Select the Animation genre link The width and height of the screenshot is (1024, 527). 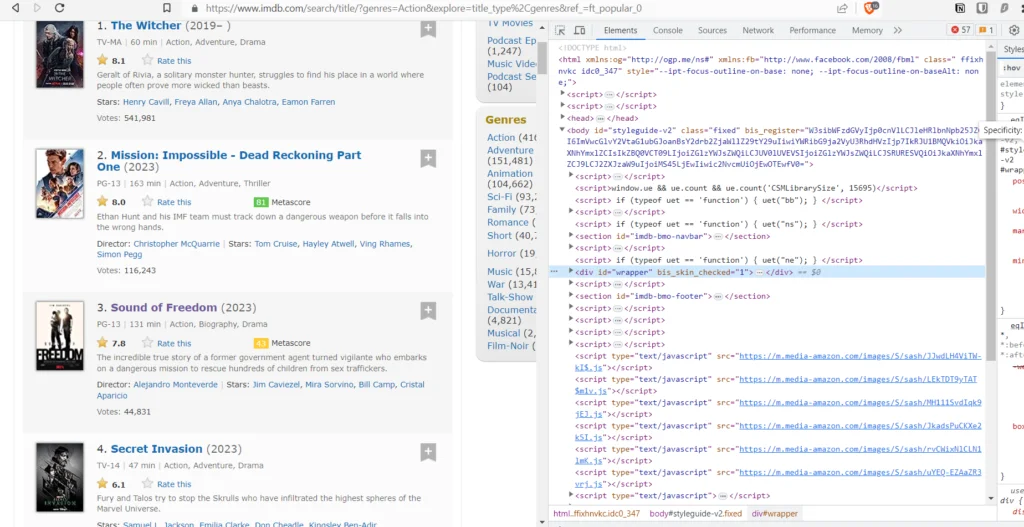509,174
